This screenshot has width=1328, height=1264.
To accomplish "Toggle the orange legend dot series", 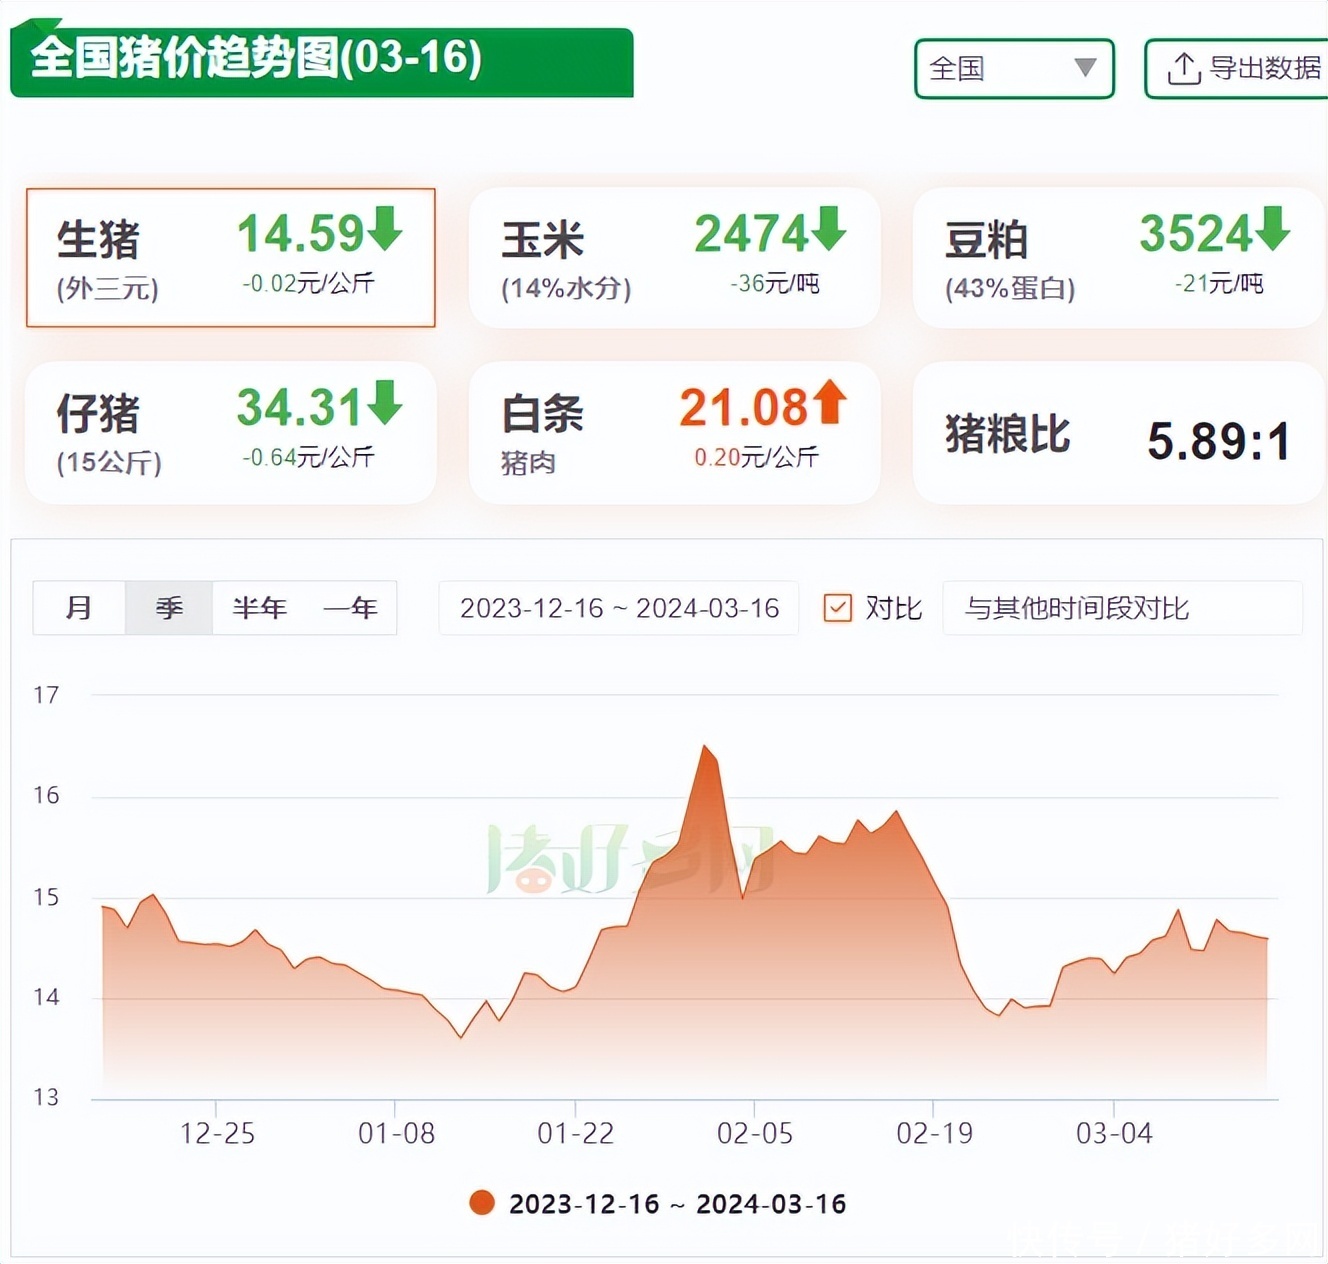I will (x=482, y=1203).
